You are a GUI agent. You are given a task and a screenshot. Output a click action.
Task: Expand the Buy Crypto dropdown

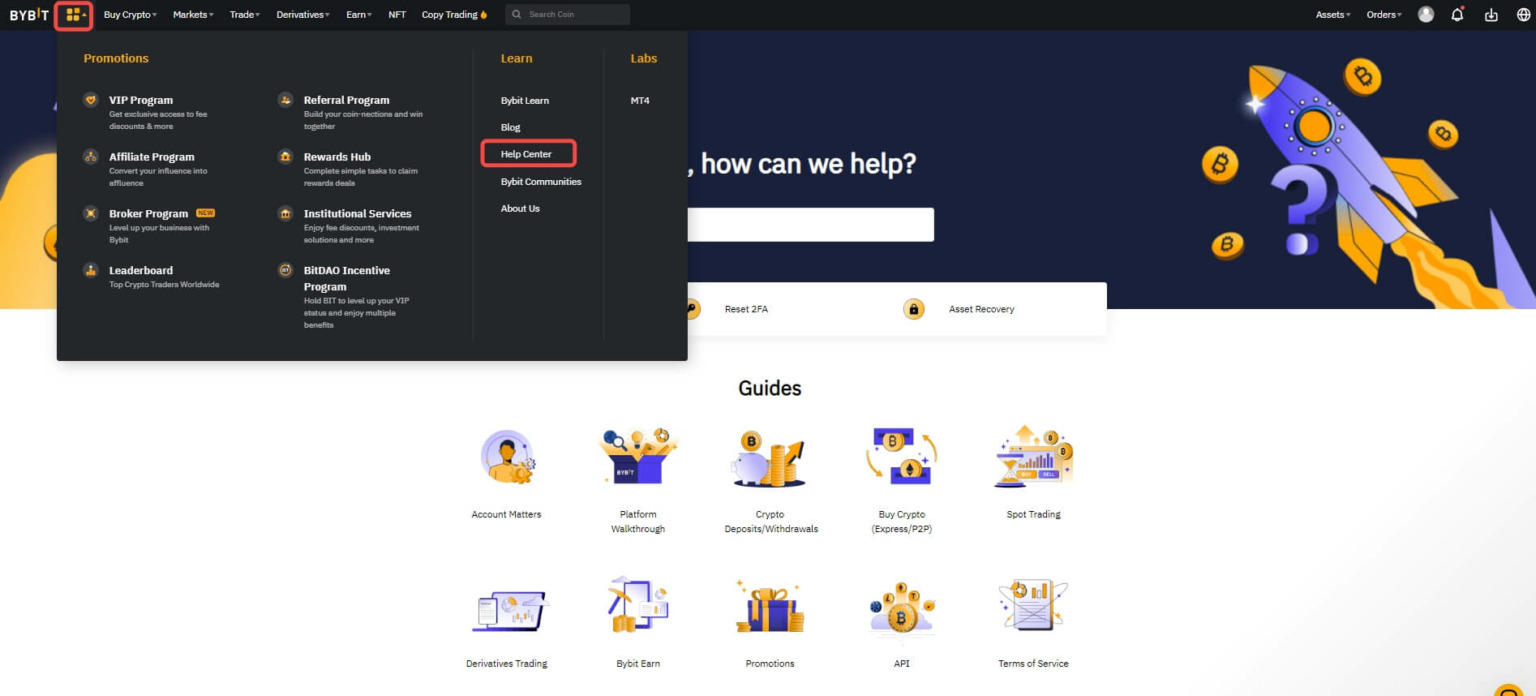[x=130, y=15]
